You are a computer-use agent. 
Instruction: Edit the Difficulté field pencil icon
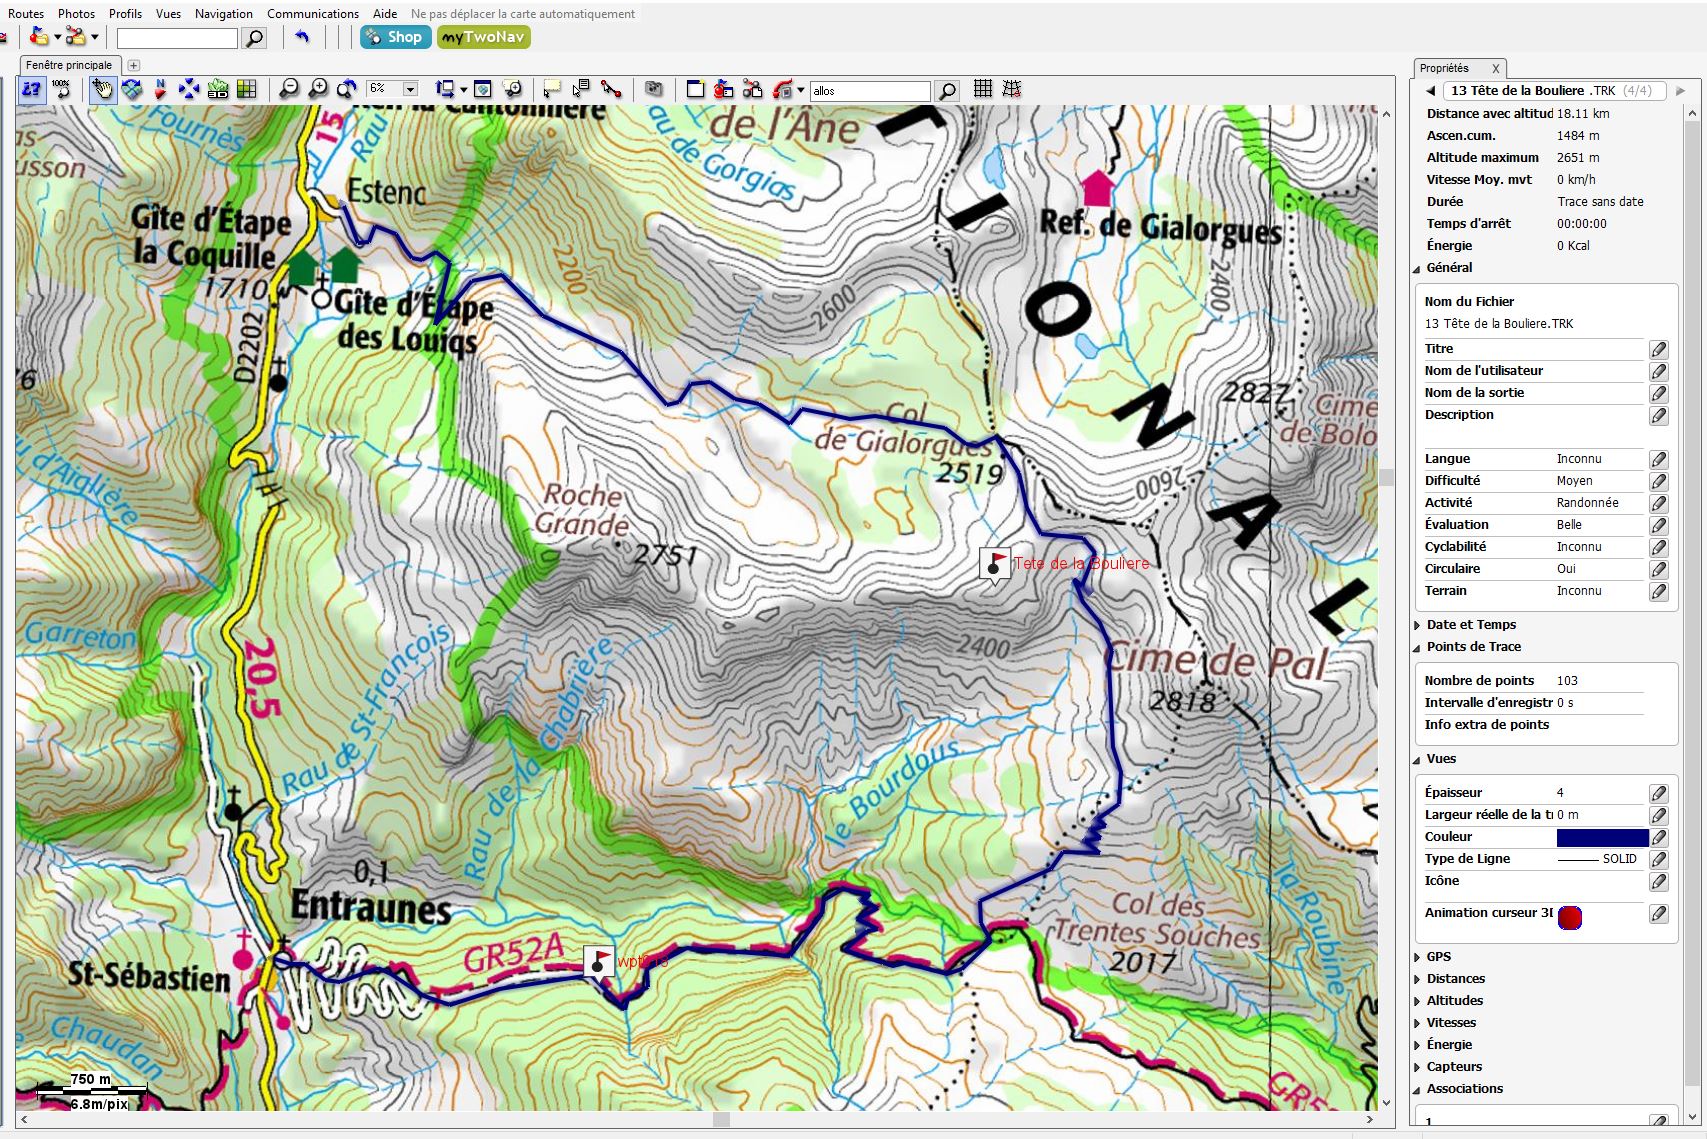(x=1658, y=481)
